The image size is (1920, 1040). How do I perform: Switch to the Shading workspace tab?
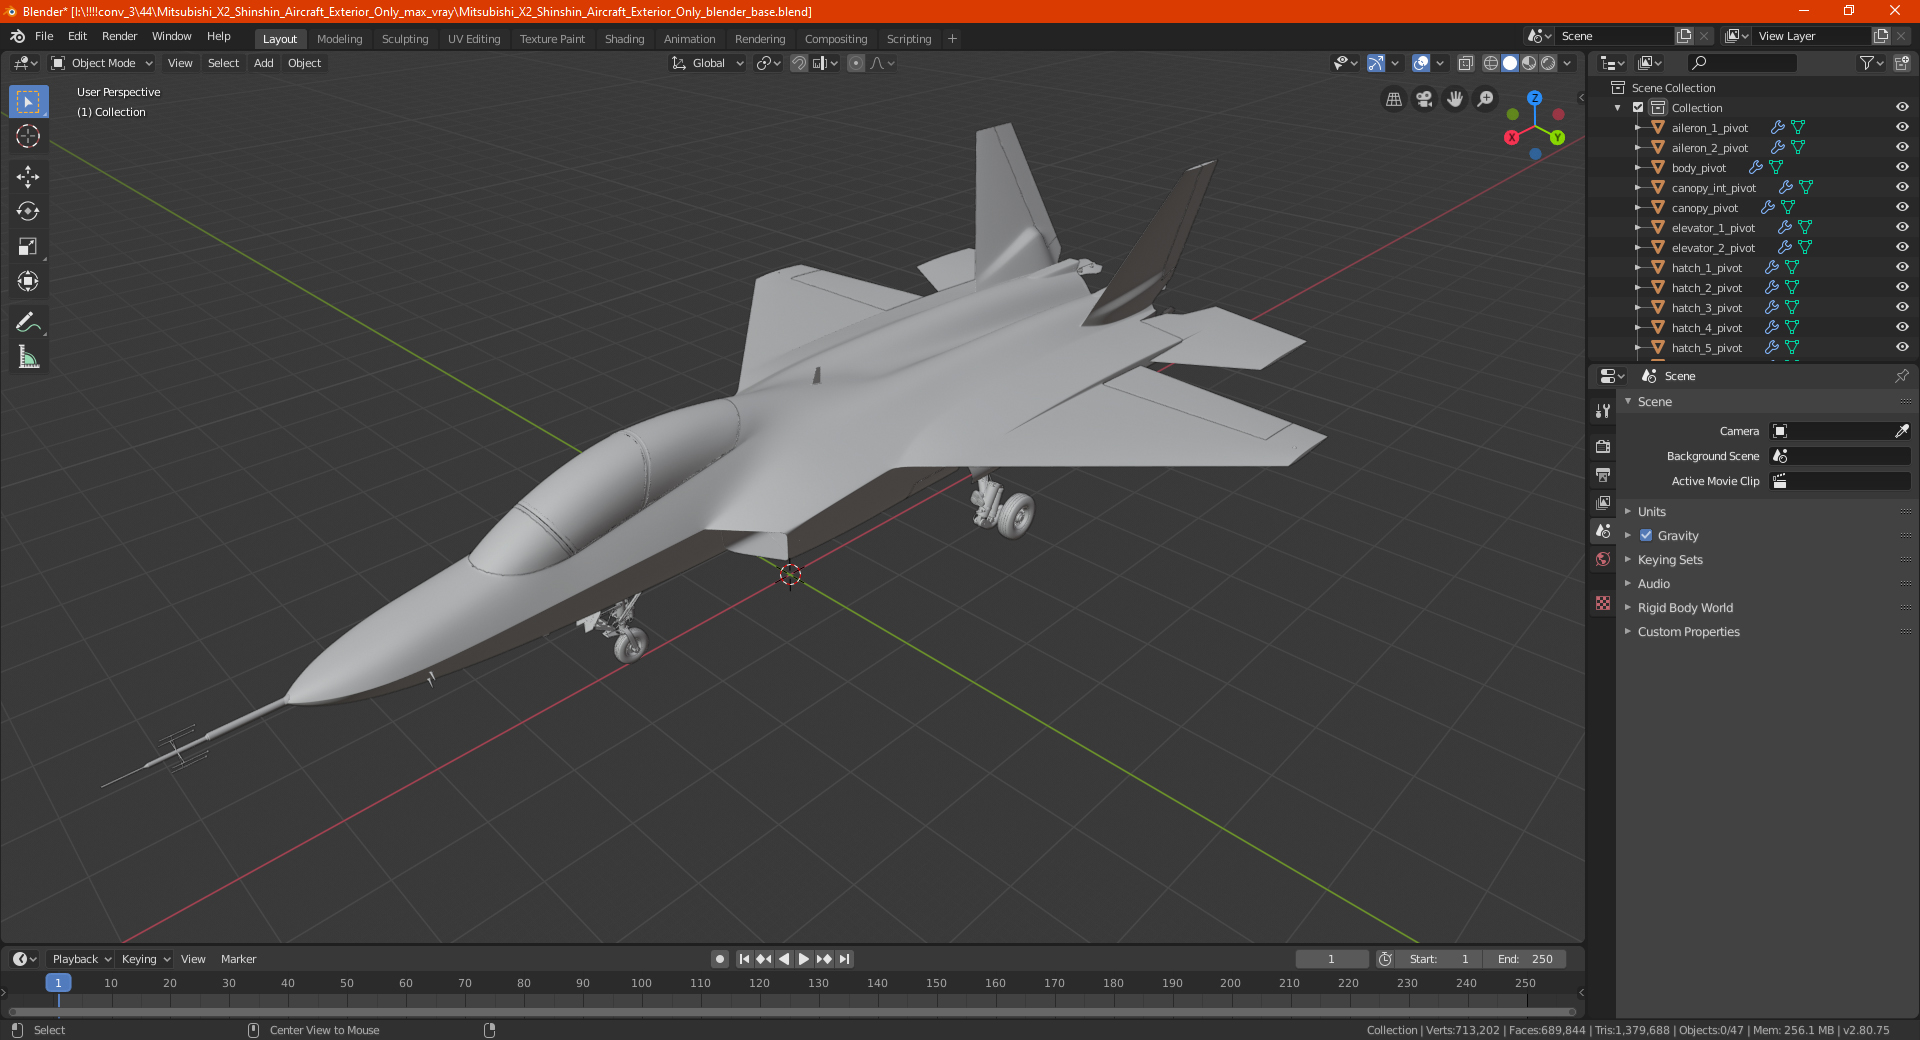(624, 39)
